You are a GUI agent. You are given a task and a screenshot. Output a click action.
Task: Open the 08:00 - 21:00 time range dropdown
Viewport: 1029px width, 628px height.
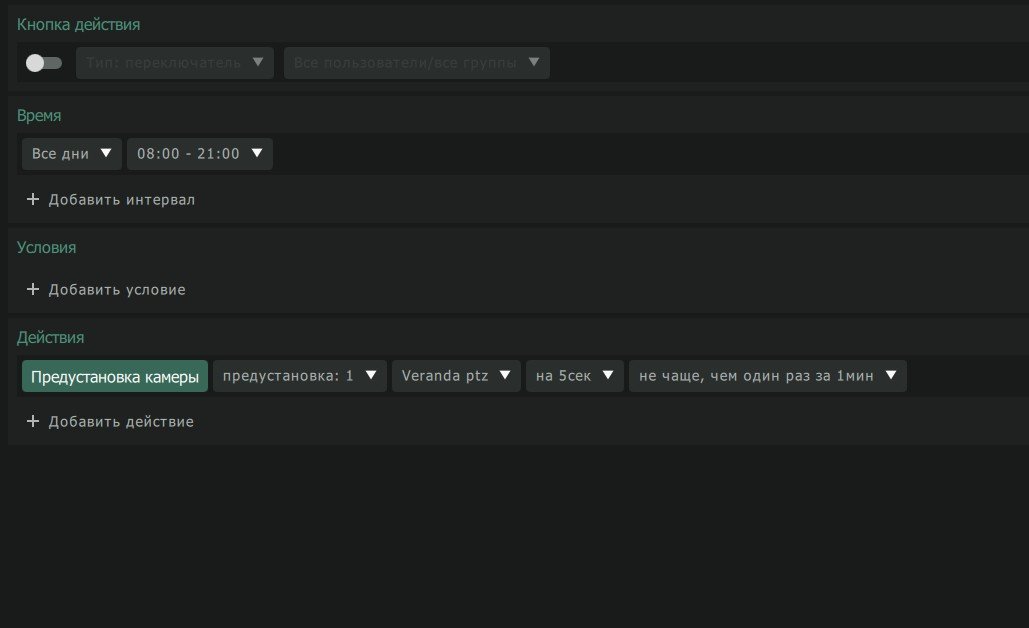tap(200, 154)
